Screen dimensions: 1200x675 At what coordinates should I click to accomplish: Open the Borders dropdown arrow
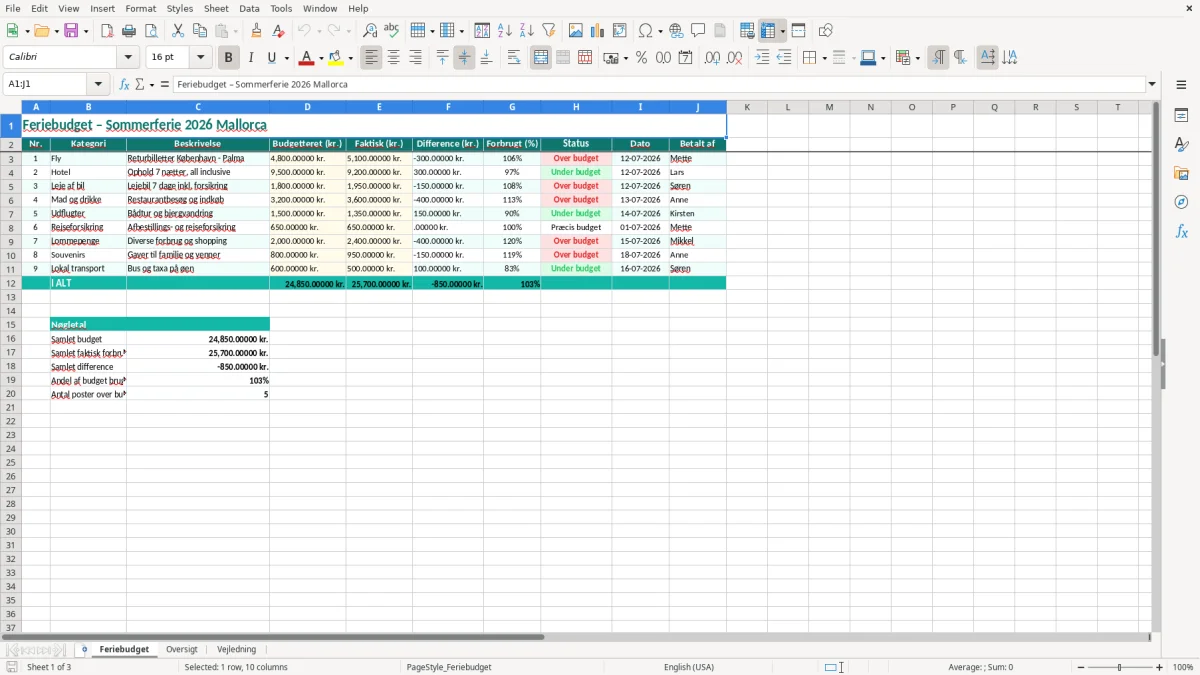pos(824,58)
